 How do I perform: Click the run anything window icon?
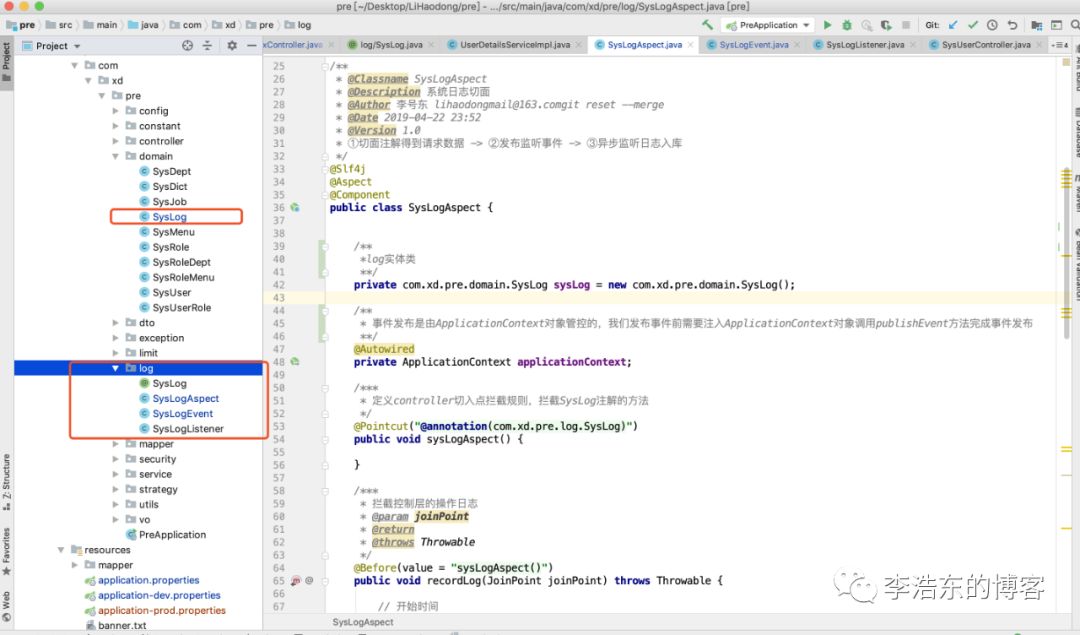(1056, 25)
